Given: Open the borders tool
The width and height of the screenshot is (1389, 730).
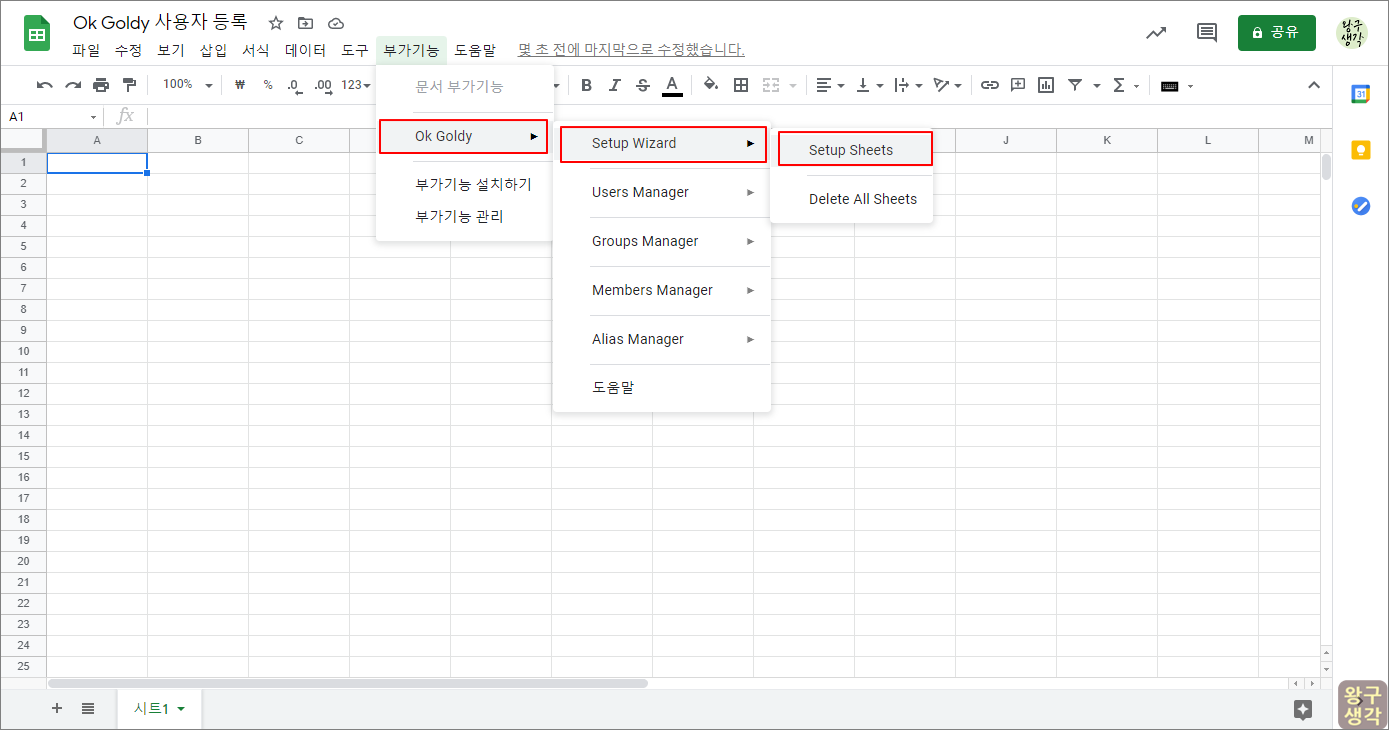Looking at the screenshot, I should tap(741, 85).
